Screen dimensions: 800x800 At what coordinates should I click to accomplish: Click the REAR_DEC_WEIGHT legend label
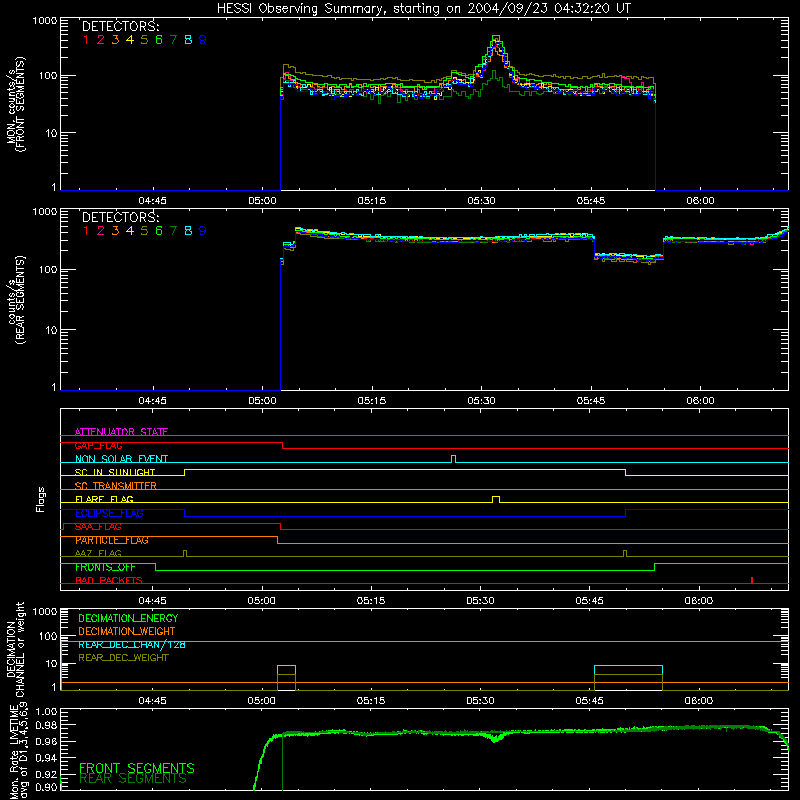click(123, 658)
